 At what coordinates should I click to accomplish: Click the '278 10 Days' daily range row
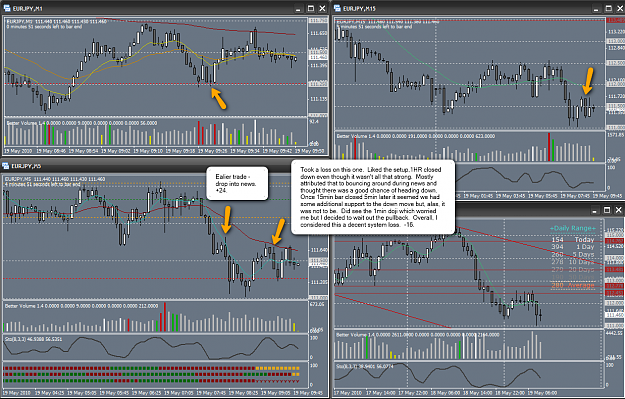click(x=573, y=262)
